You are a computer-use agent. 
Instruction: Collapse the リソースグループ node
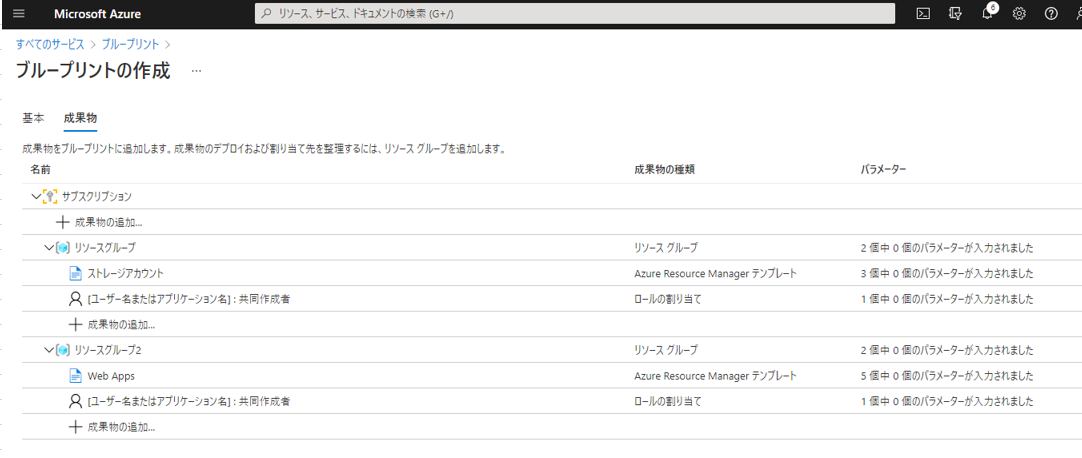click(49, 248)
